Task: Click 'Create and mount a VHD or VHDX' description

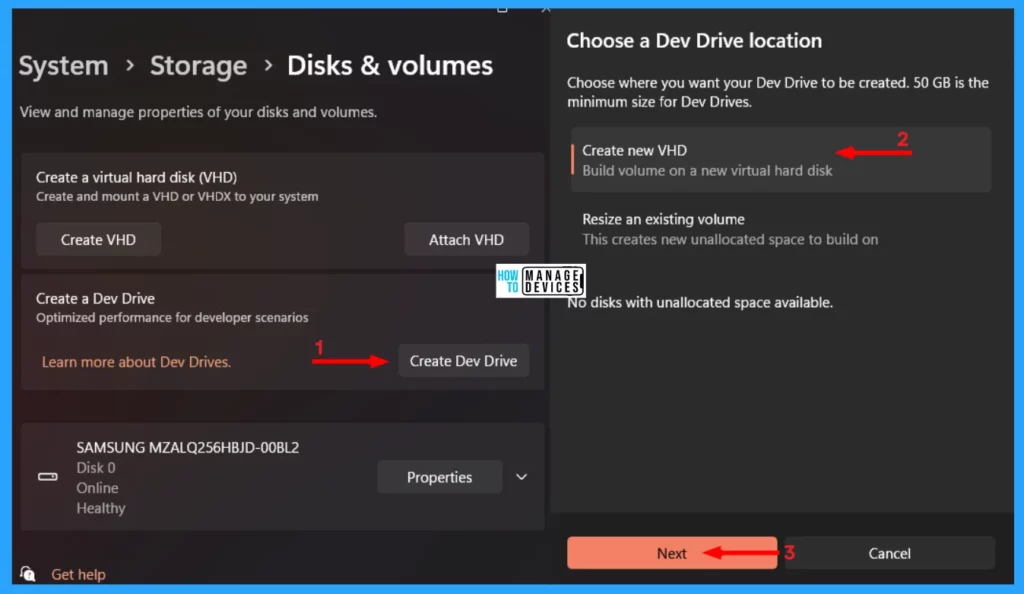Action: click(177, 196)
